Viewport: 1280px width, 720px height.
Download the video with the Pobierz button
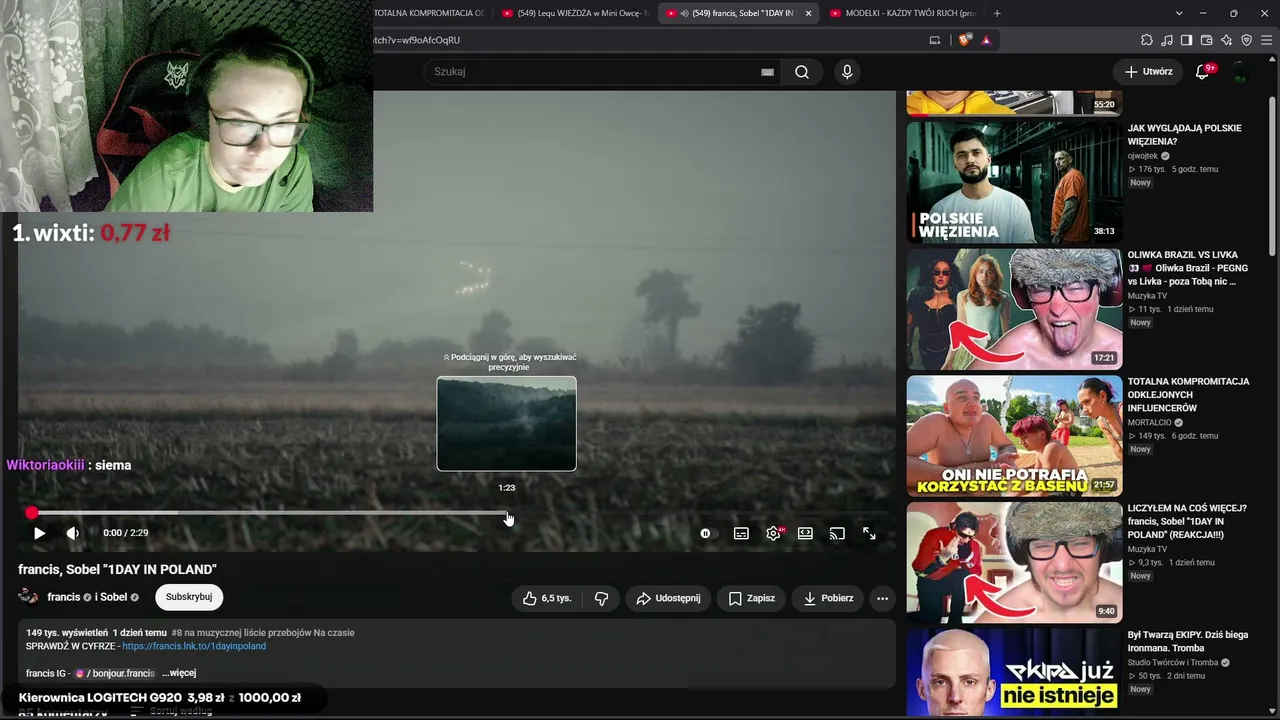click(828, 598)
